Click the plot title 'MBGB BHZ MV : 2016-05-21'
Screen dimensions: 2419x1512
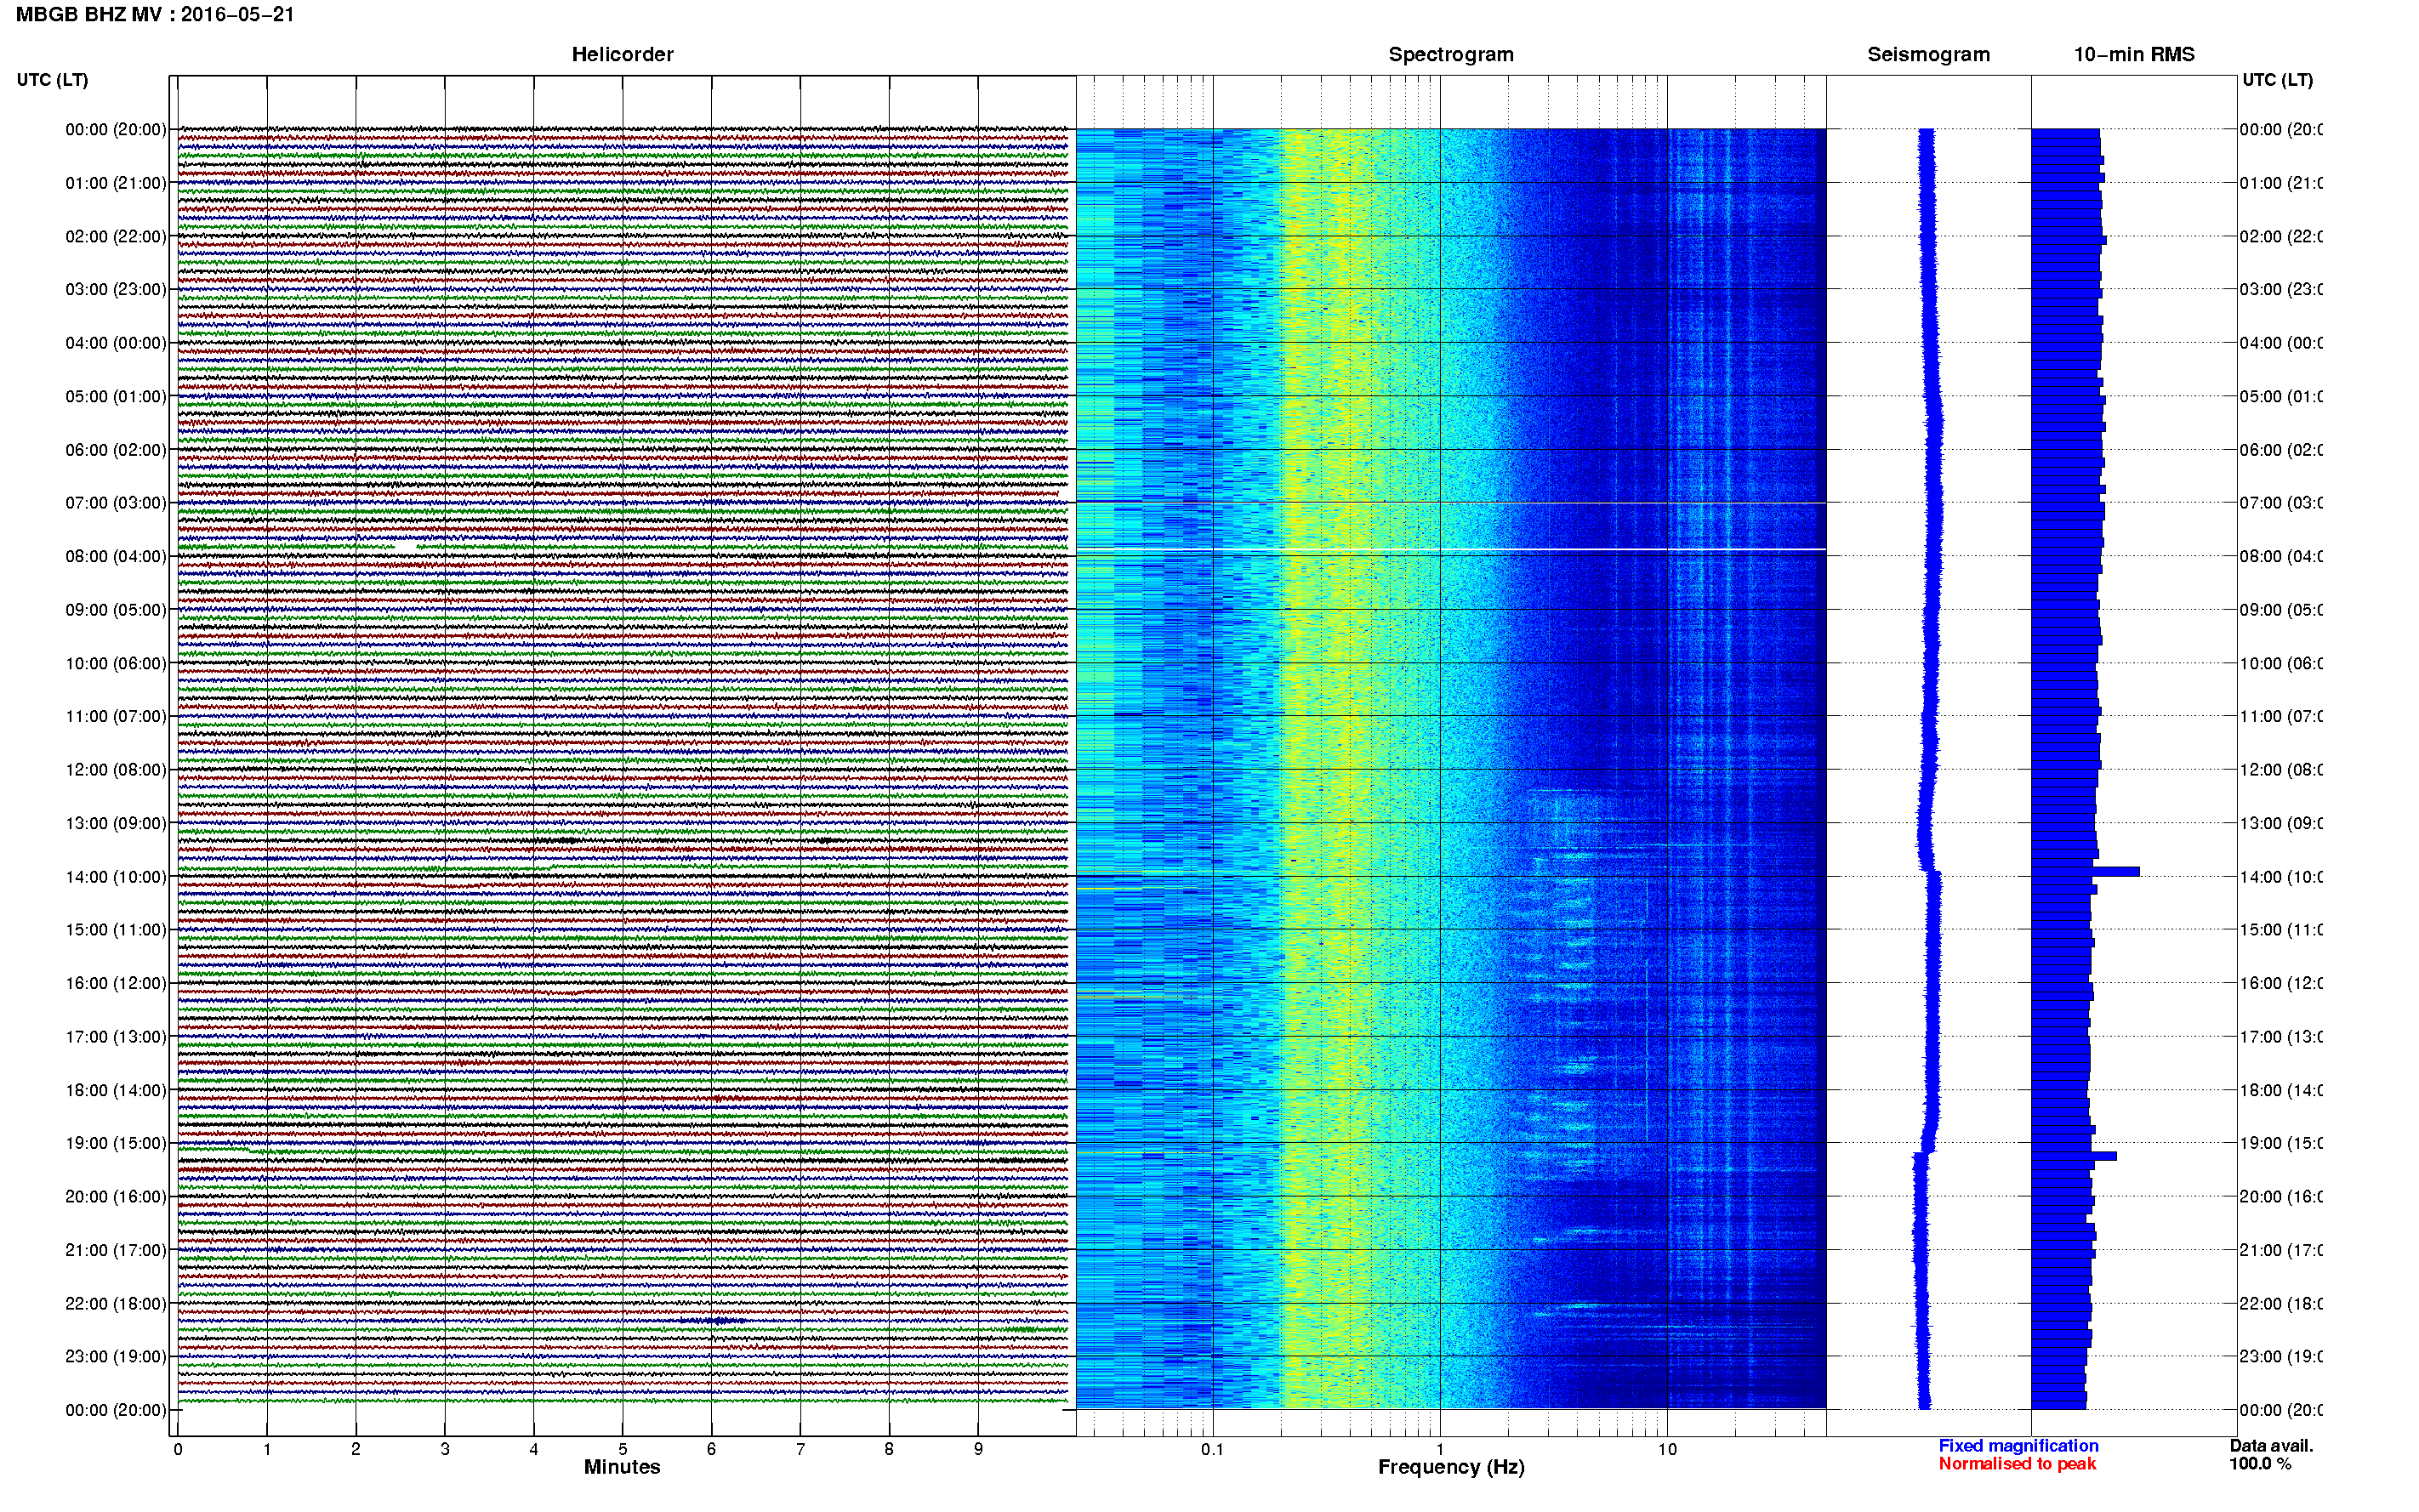point(155,15)
